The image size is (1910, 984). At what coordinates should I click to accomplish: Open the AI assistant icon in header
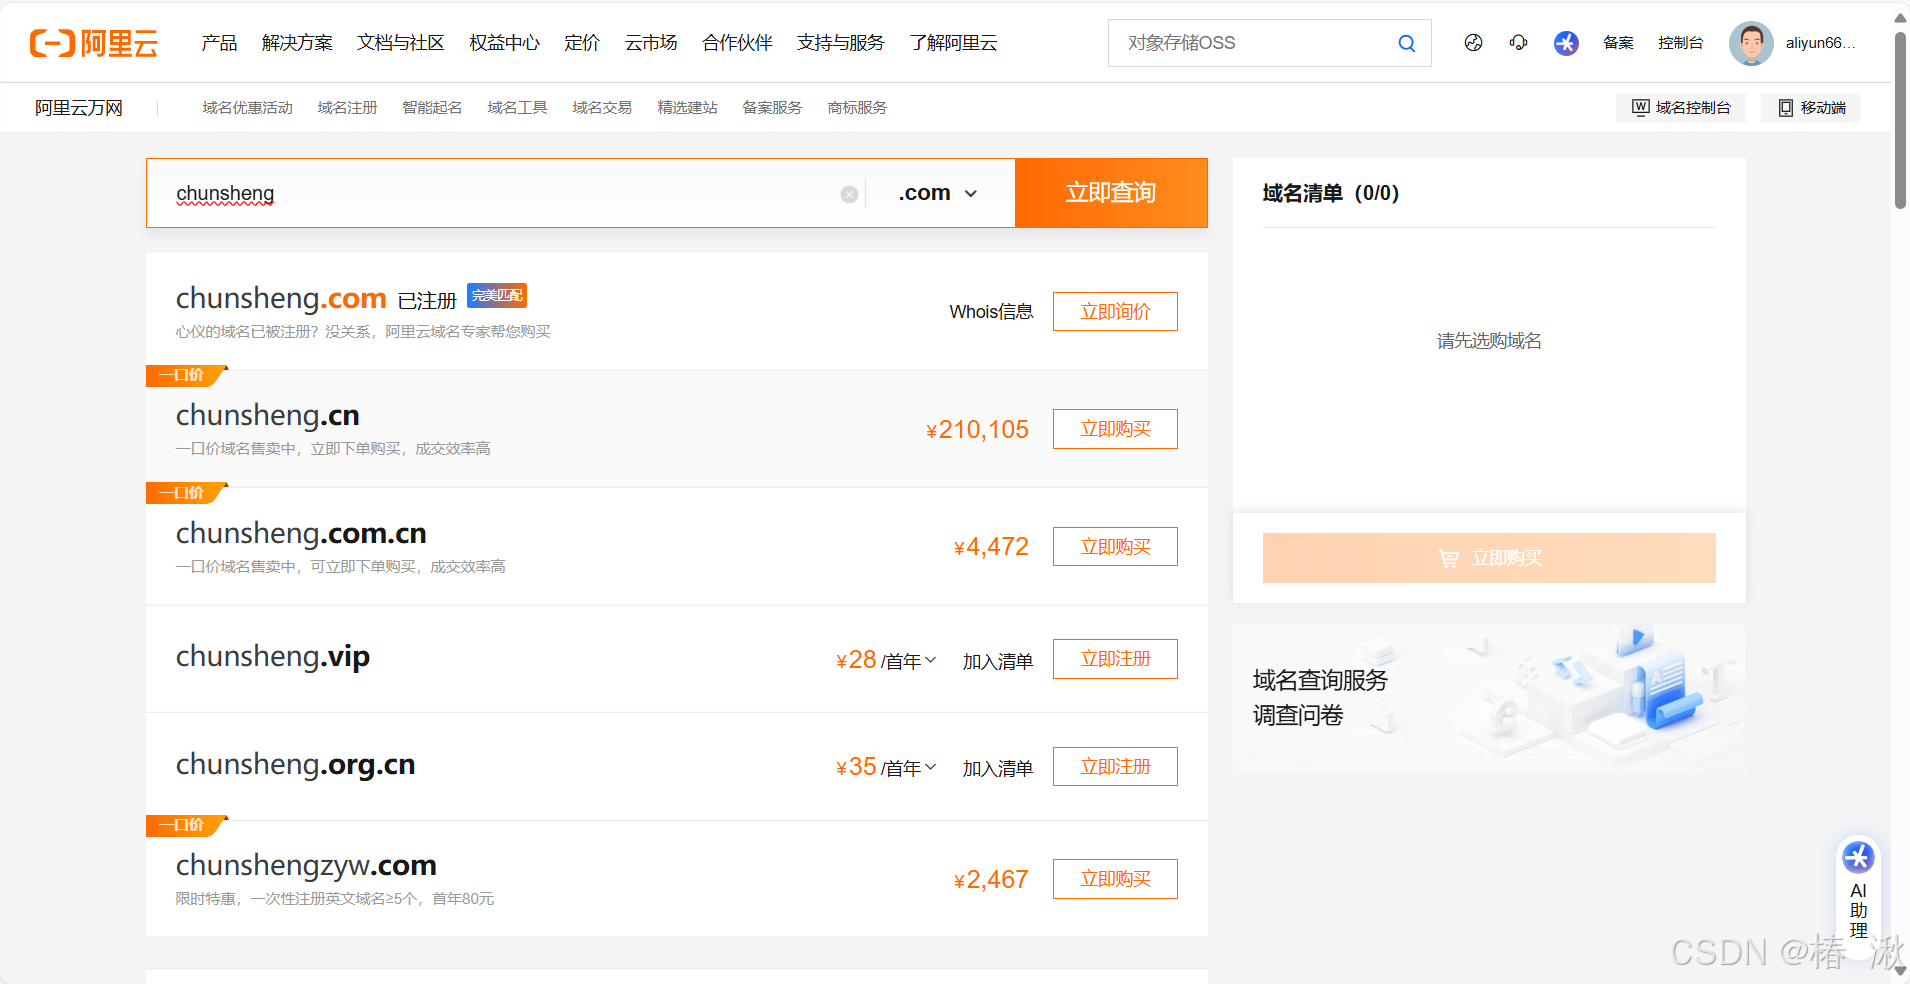click(1566, 43)
